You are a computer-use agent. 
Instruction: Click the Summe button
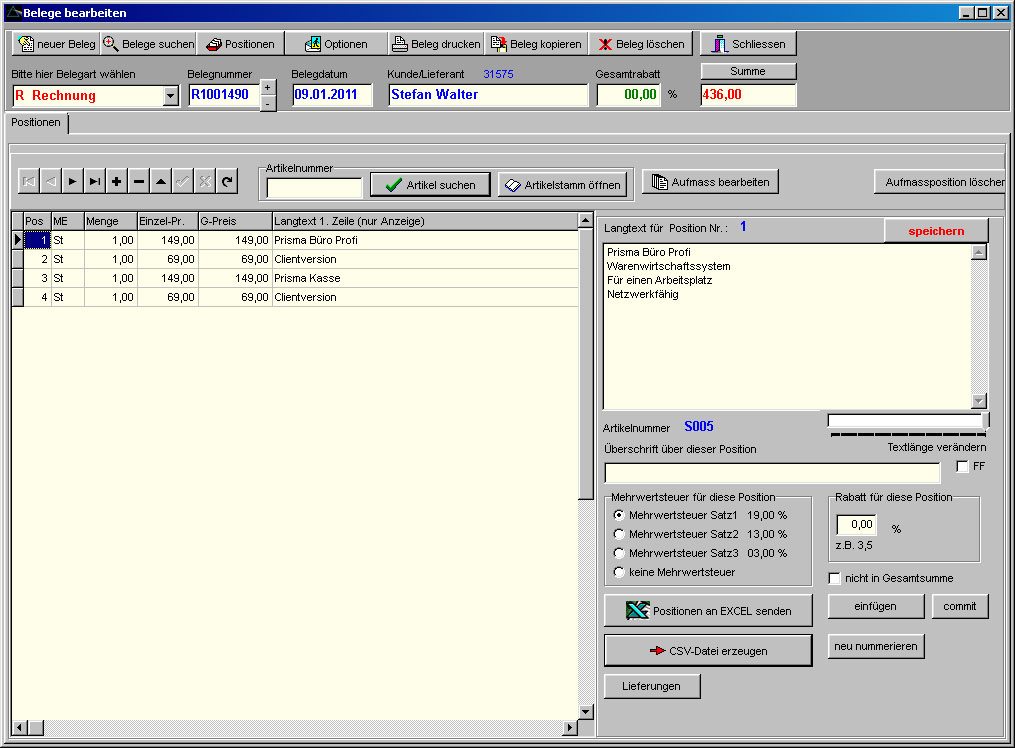tap(748, 71)
